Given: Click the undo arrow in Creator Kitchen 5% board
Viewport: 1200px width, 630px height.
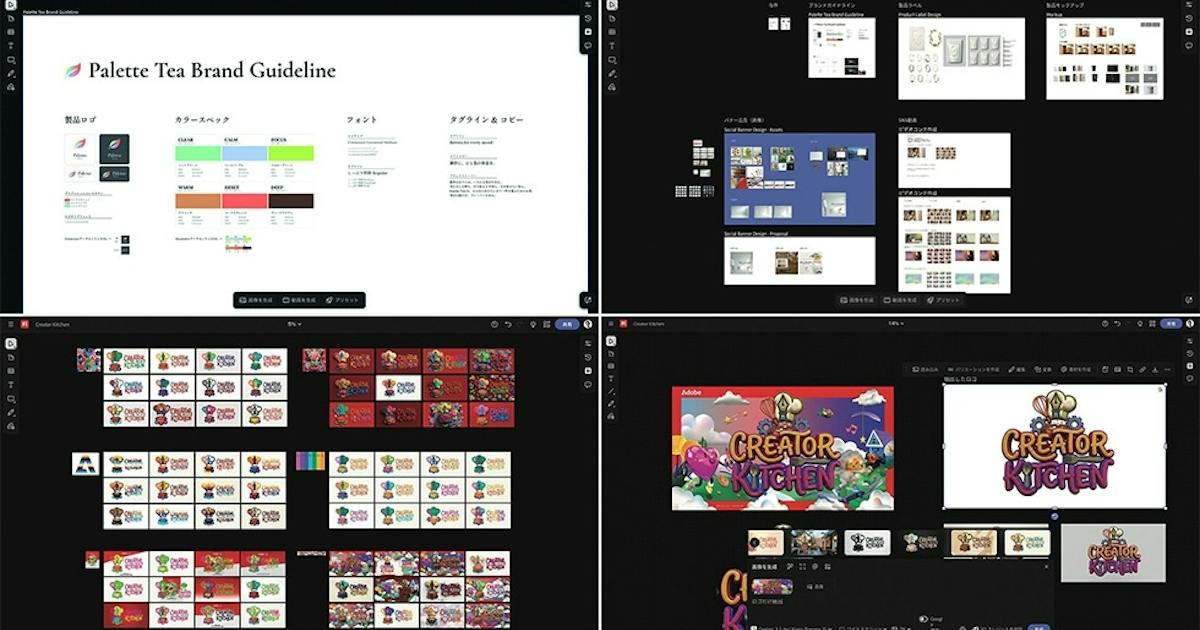Looking at the screenshot, I should click(x=507, y=324).
